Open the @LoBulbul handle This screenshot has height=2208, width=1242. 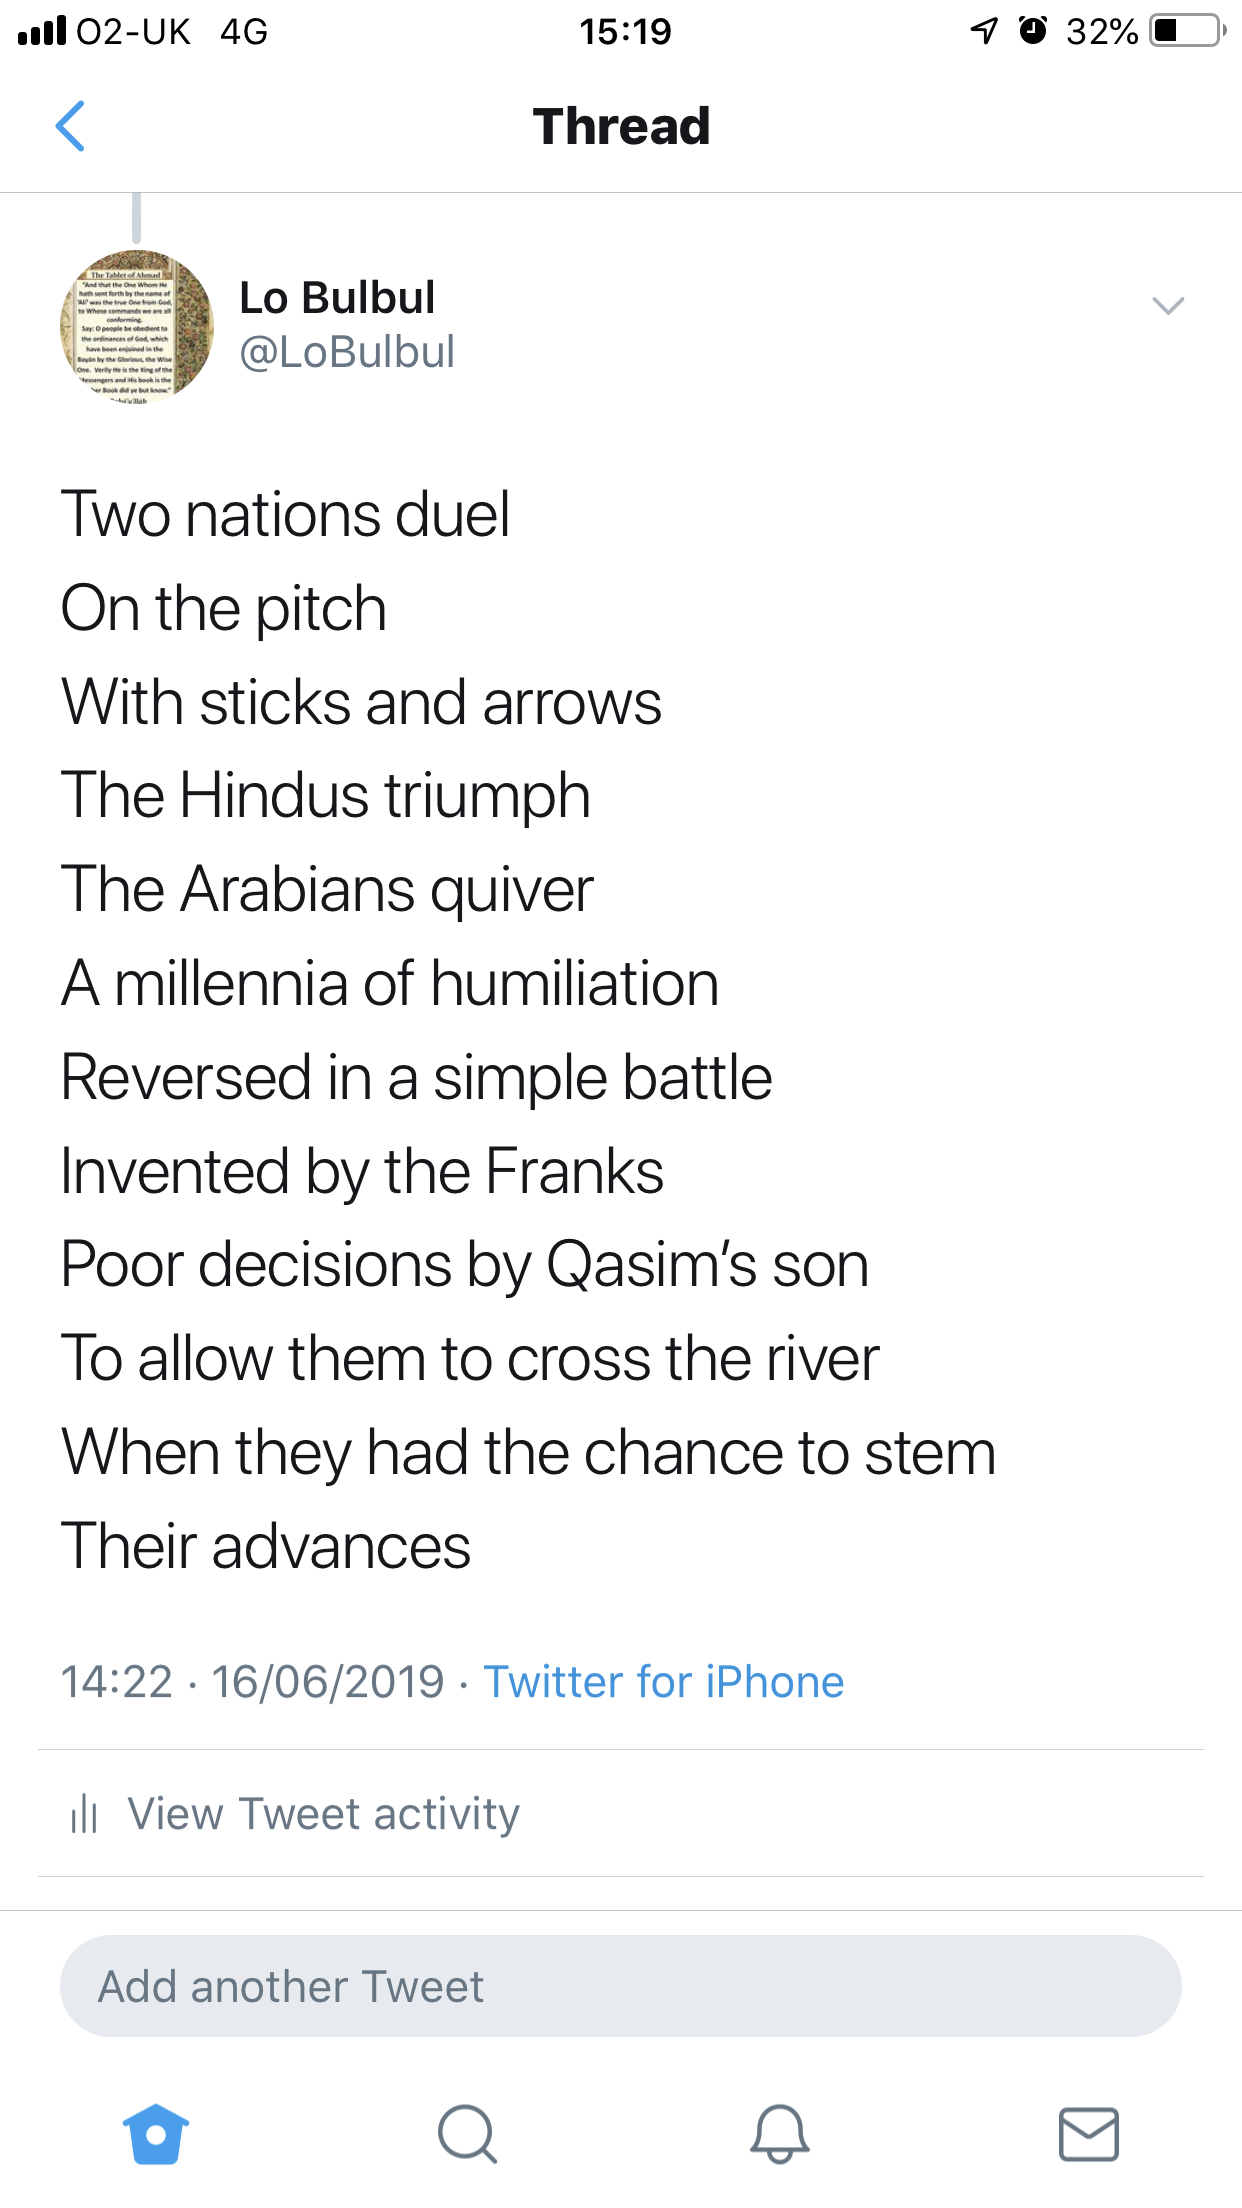tap(347, 352)
